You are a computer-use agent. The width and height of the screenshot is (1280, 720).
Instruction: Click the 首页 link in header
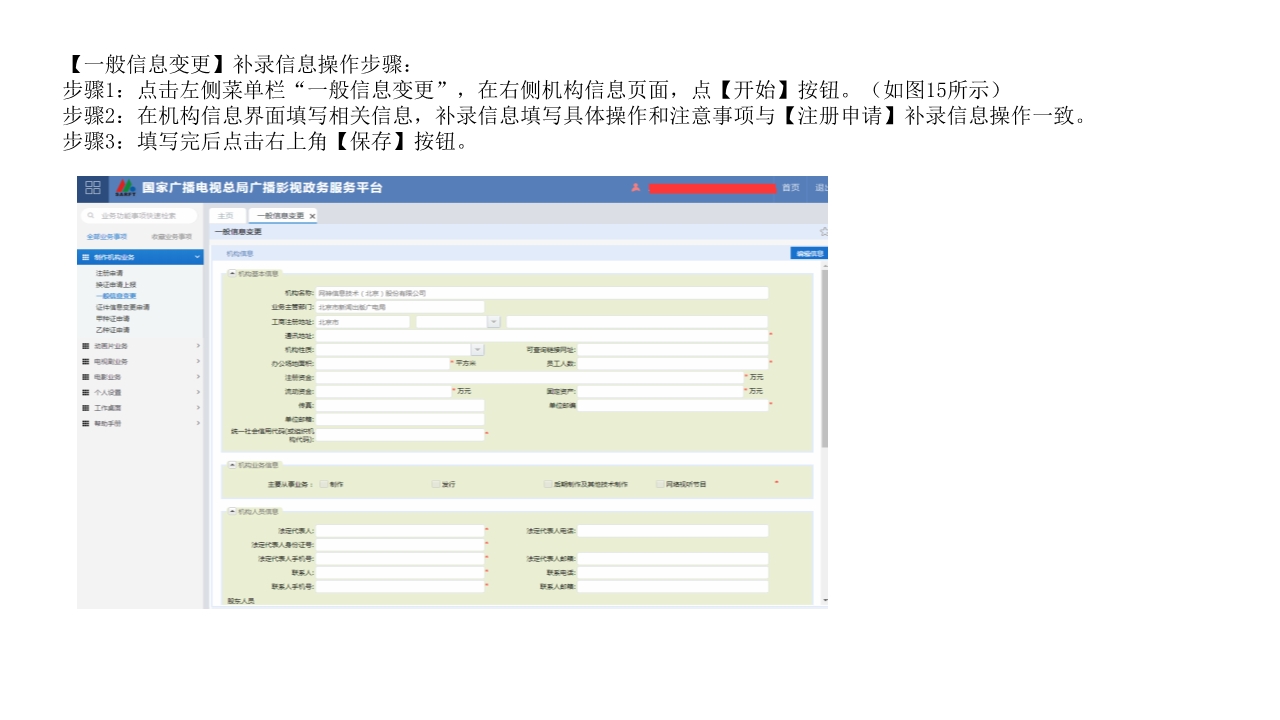(x=790, y=188)
